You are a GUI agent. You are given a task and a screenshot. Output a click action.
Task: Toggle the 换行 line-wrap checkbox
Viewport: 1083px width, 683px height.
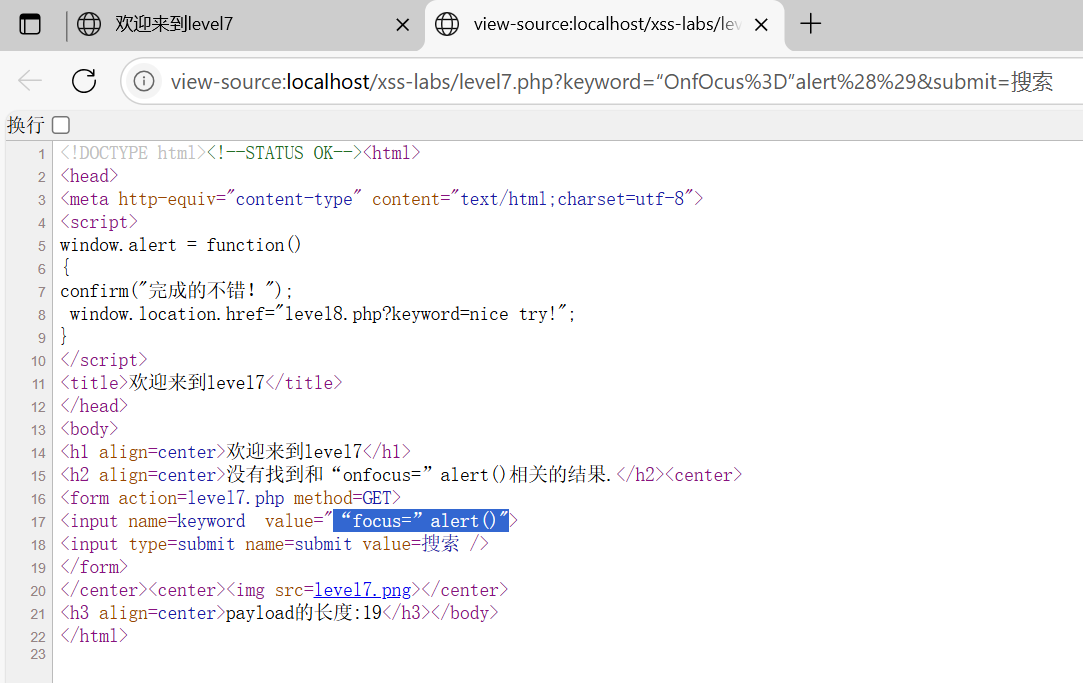coord(61,125)
